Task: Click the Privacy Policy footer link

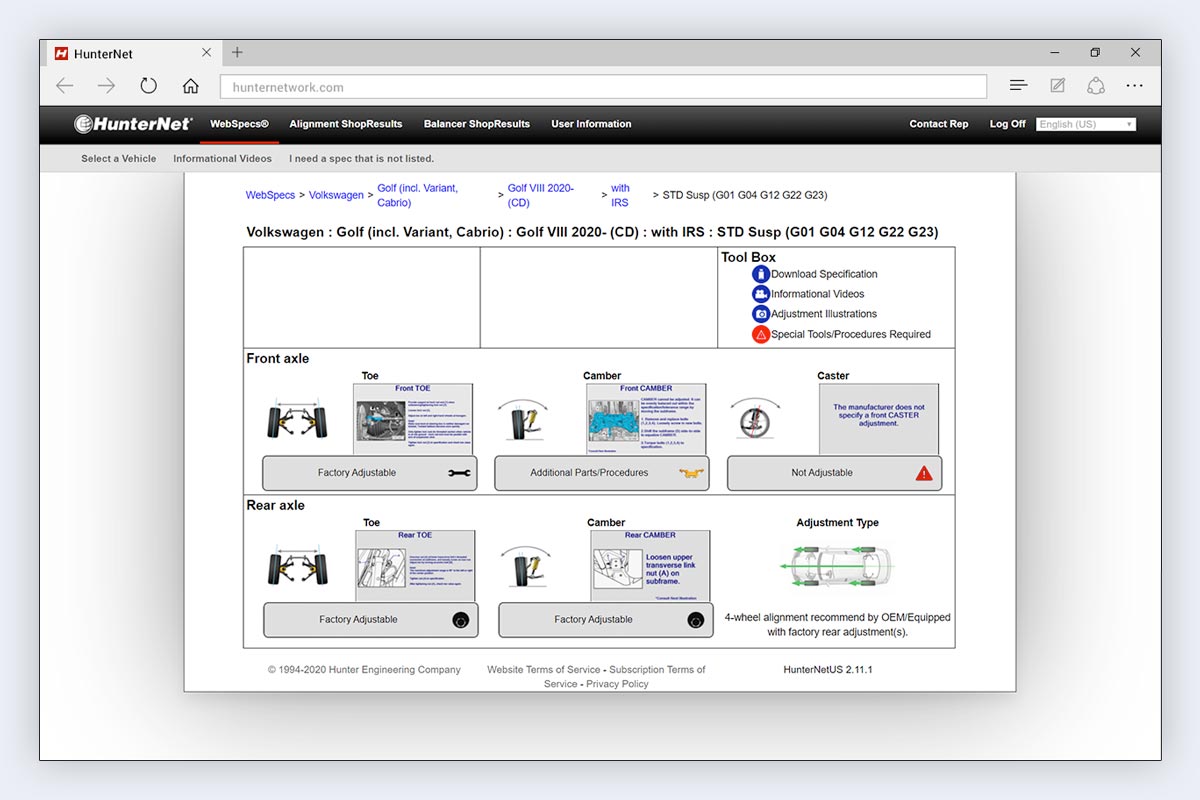Action: pyautogui.click(x=617, y=684)
